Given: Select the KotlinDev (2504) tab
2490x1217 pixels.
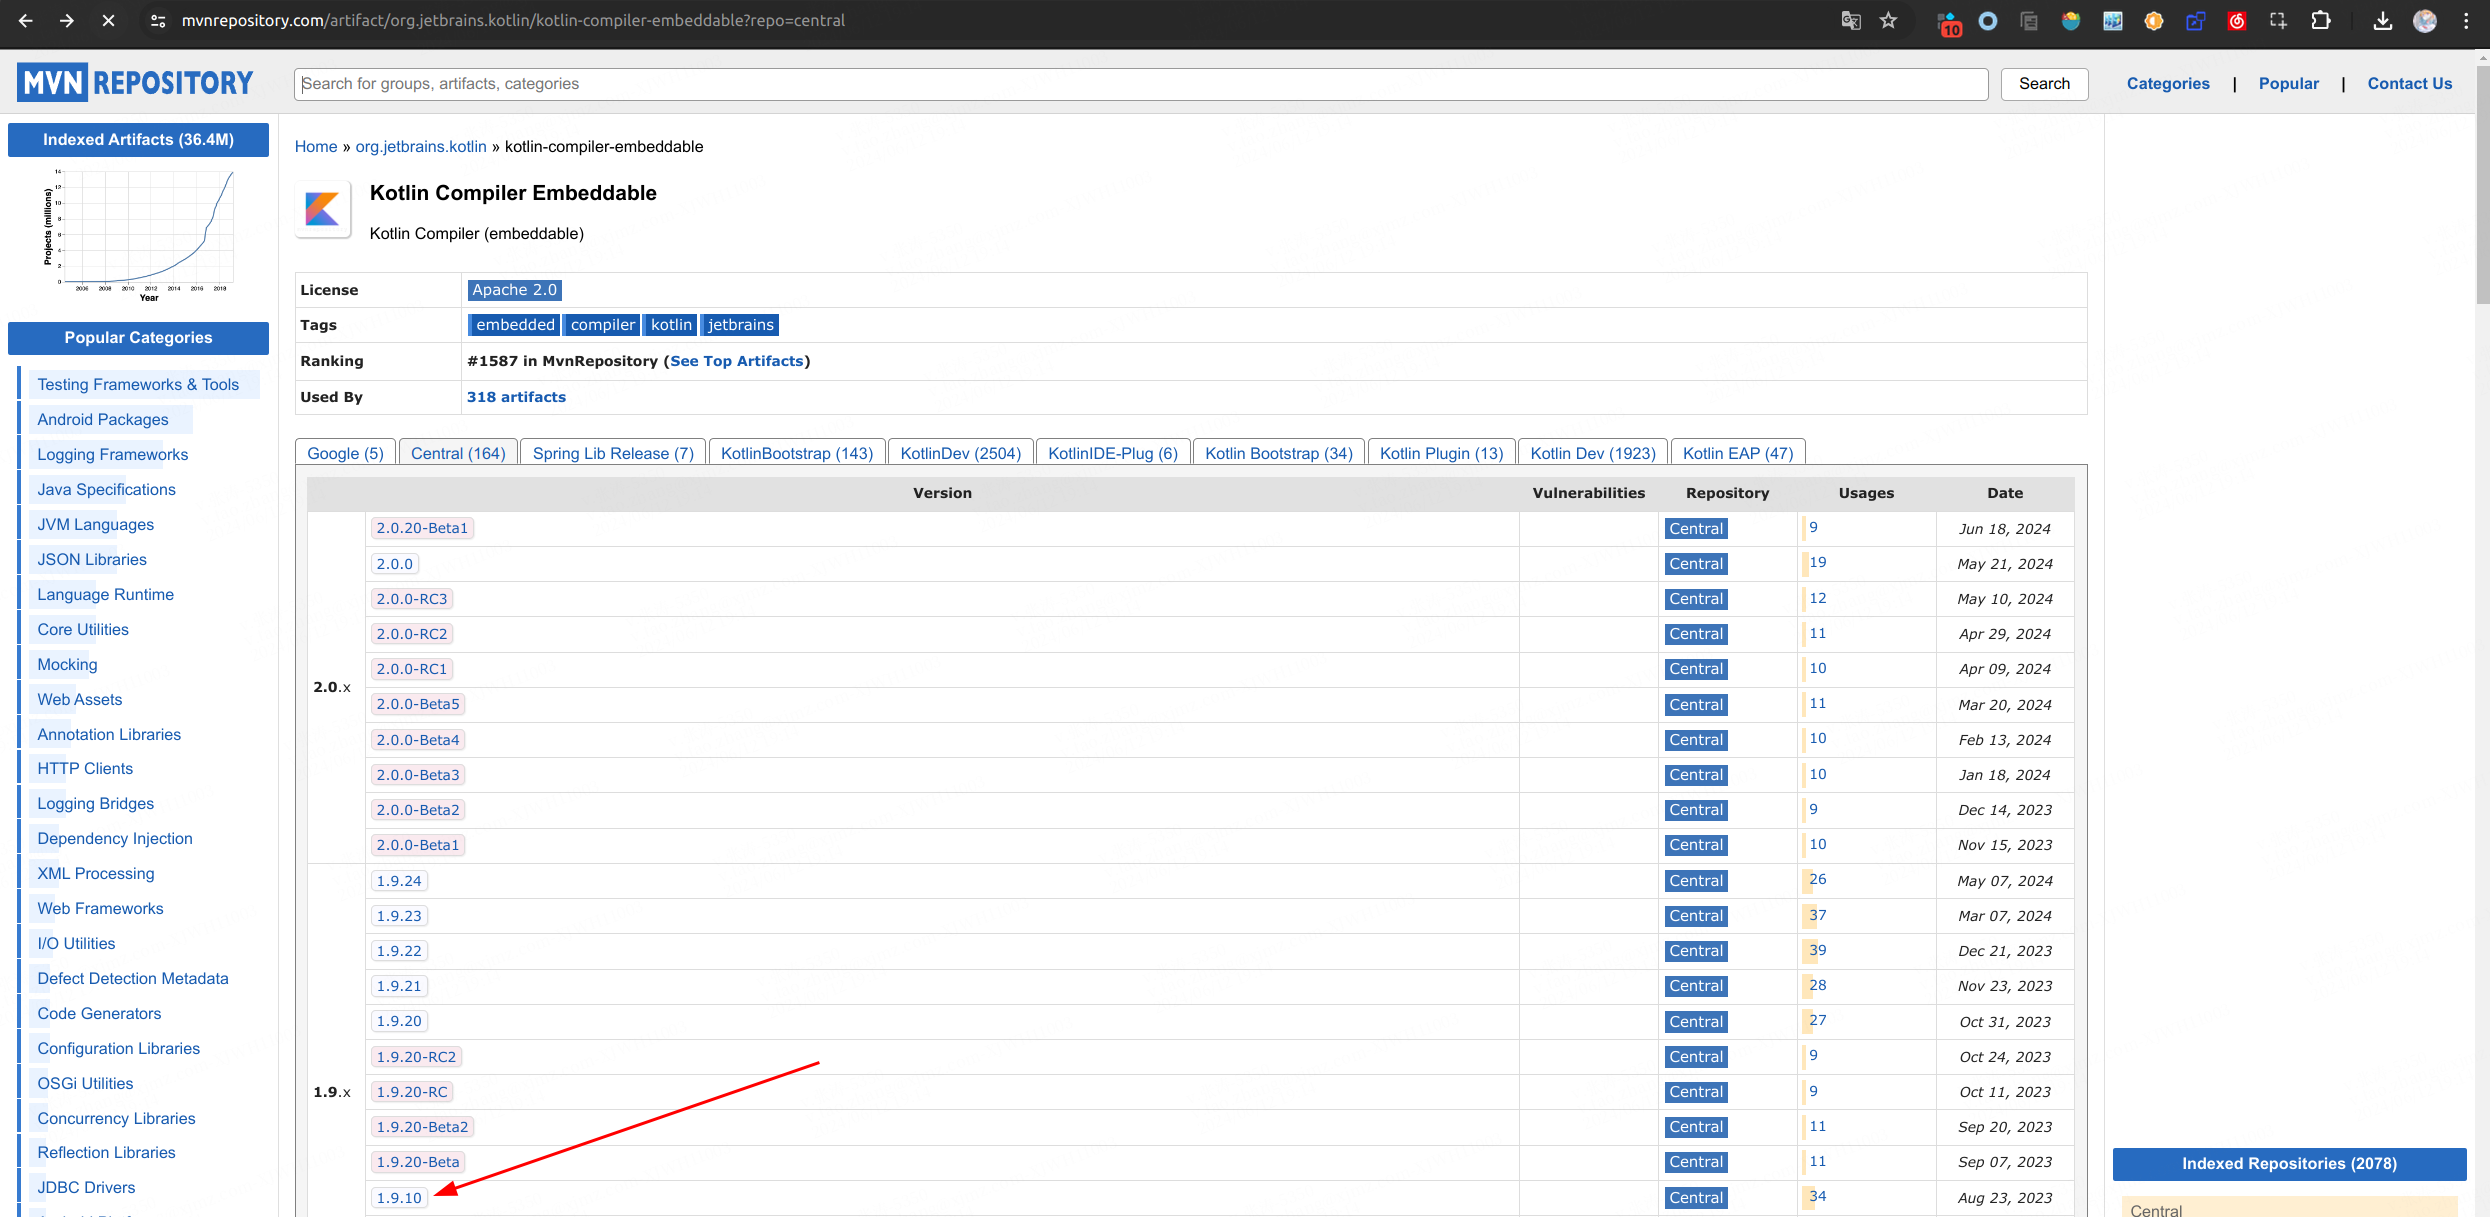Looking at the screenshot, I should (x=961, y=453).
